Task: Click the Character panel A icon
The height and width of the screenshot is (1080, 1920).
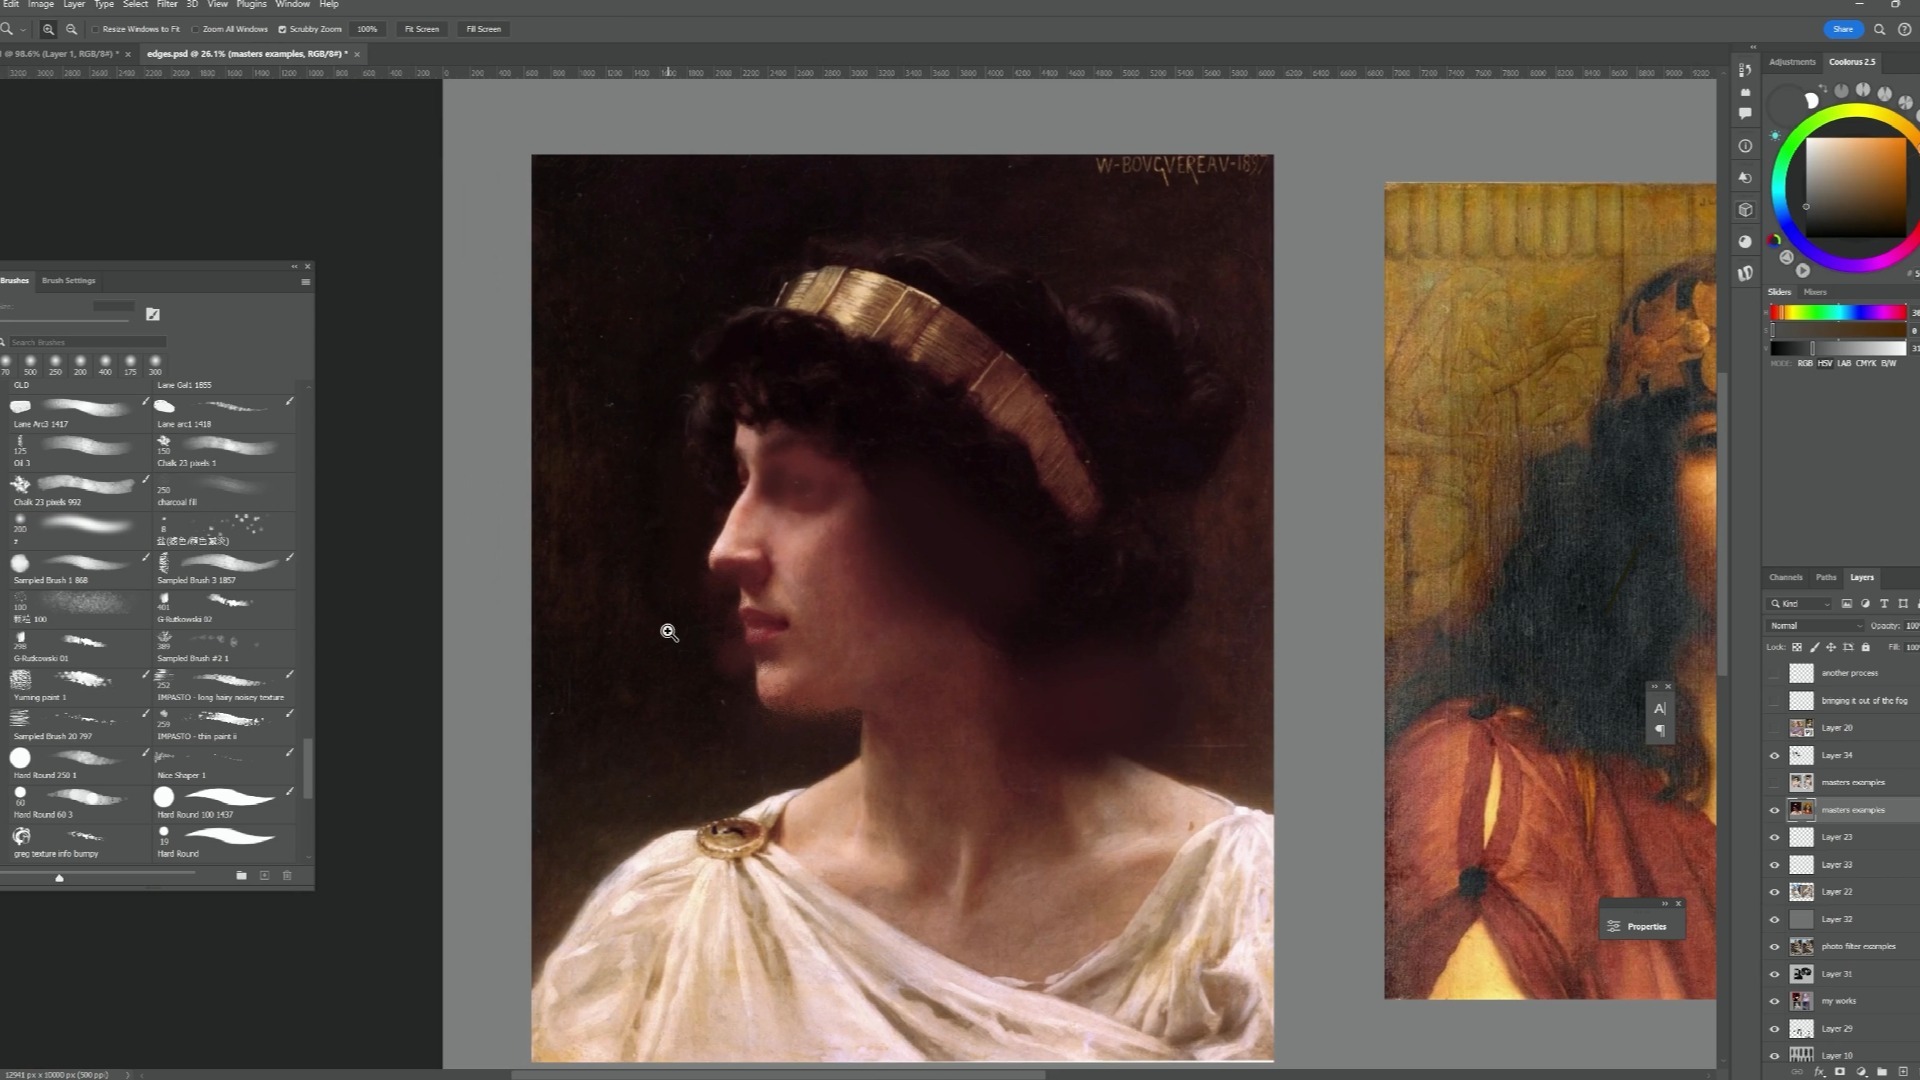Action: (x=1660, y=708)
